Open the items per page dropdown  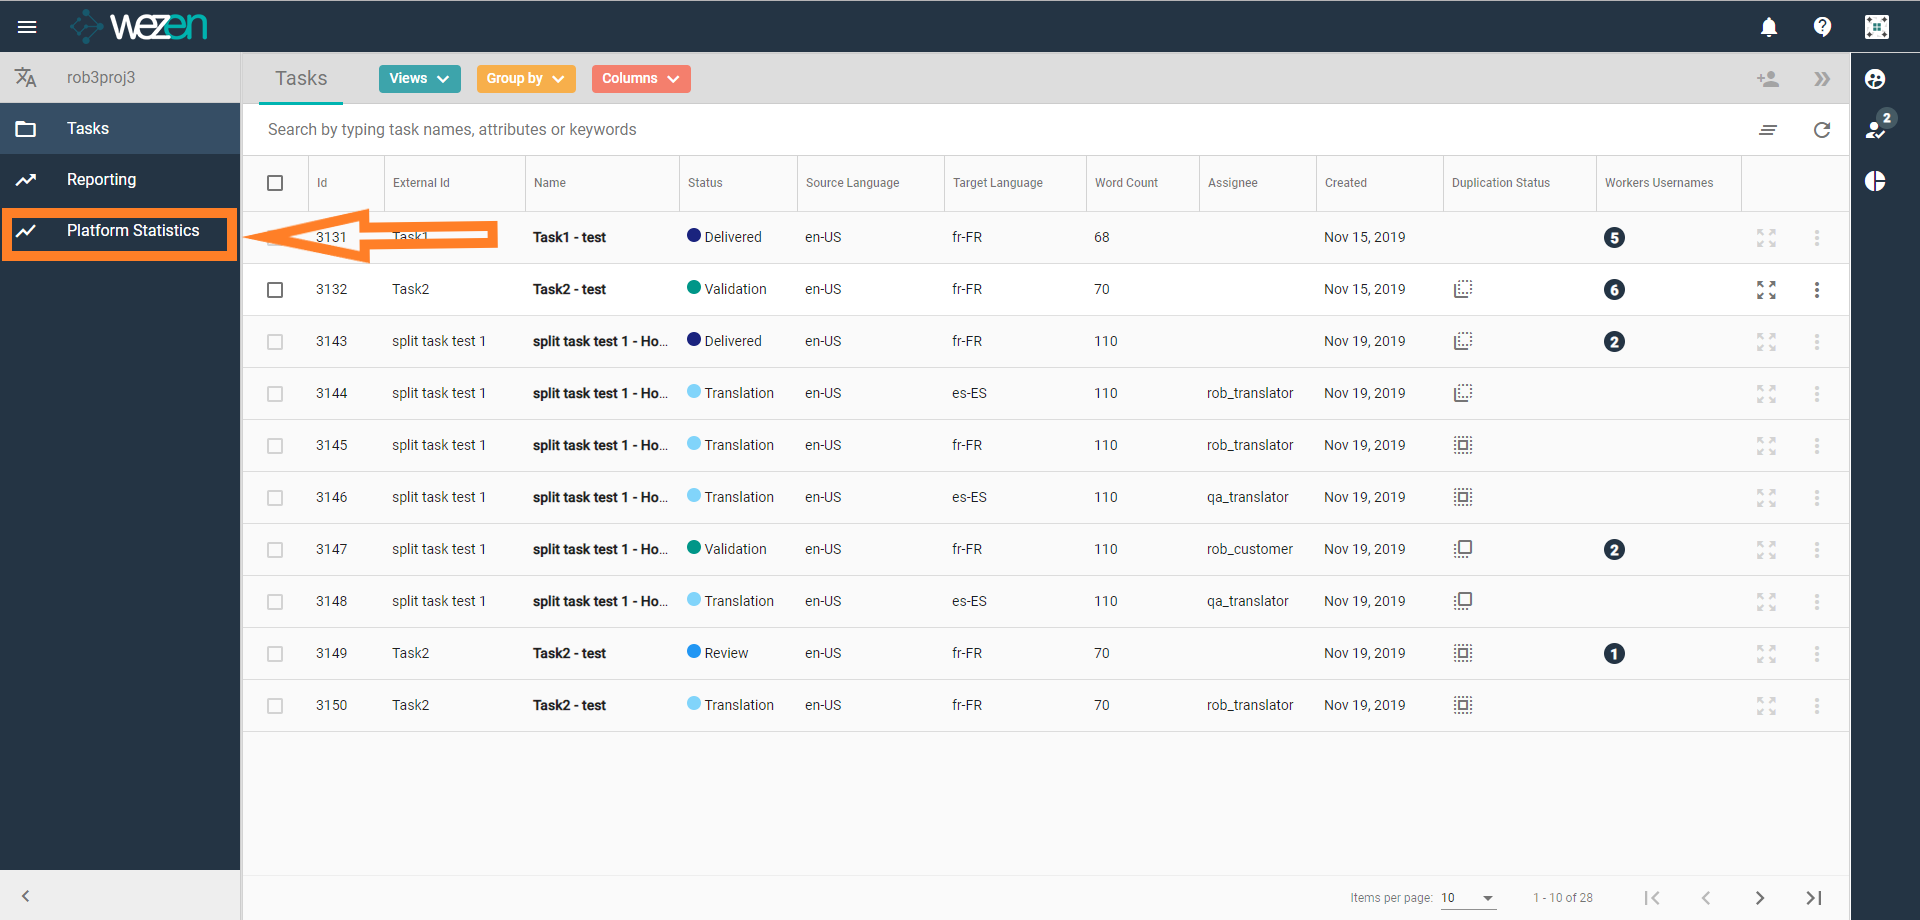point(1468,898)
